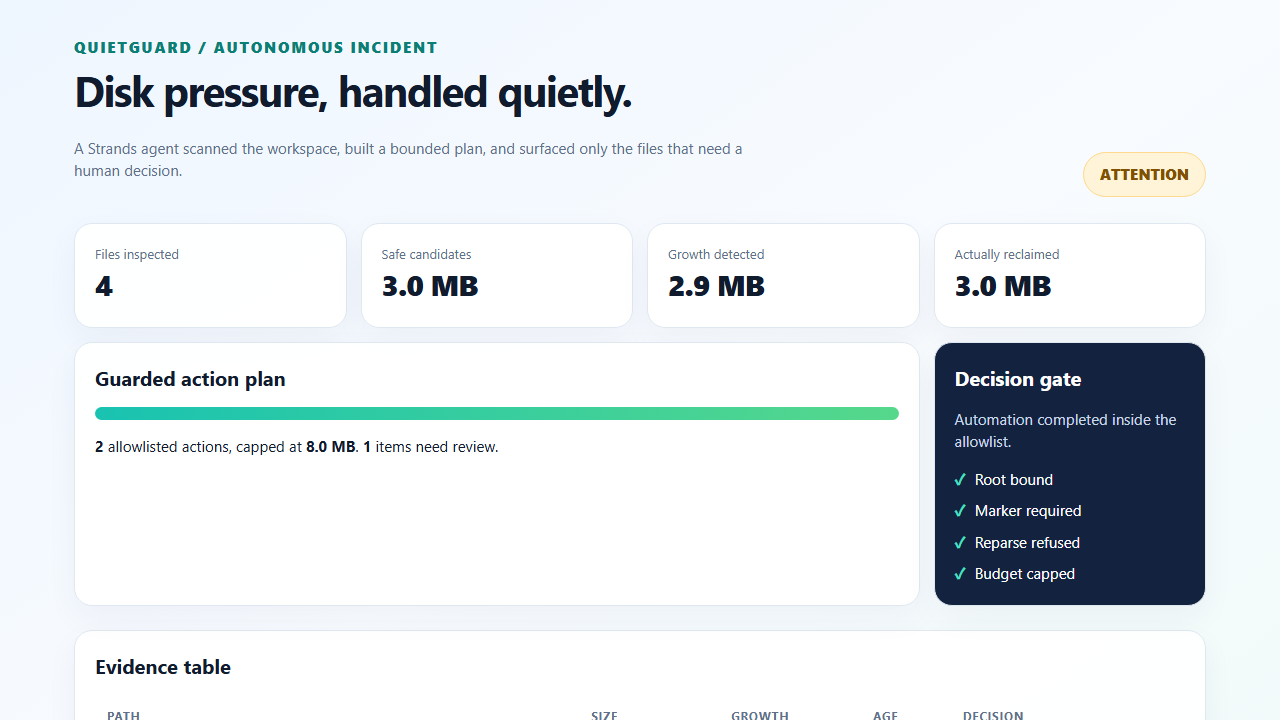The height and width of the screenshot is (720, 1280).
Task: Select the "Root bound" gate item text
Action: click(1014, 480)
